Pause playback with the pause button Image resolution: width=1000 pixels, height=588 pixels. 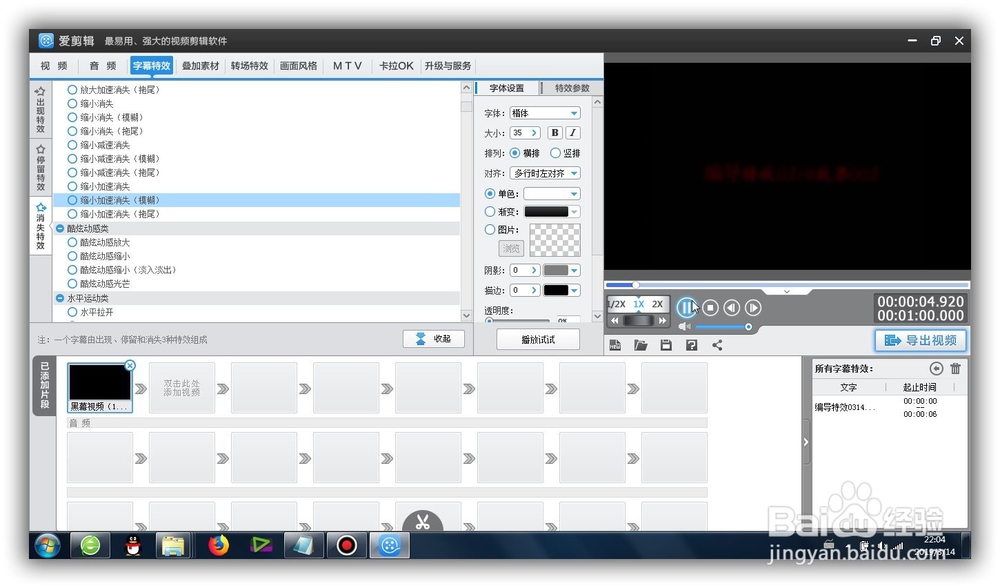point(686,308)
